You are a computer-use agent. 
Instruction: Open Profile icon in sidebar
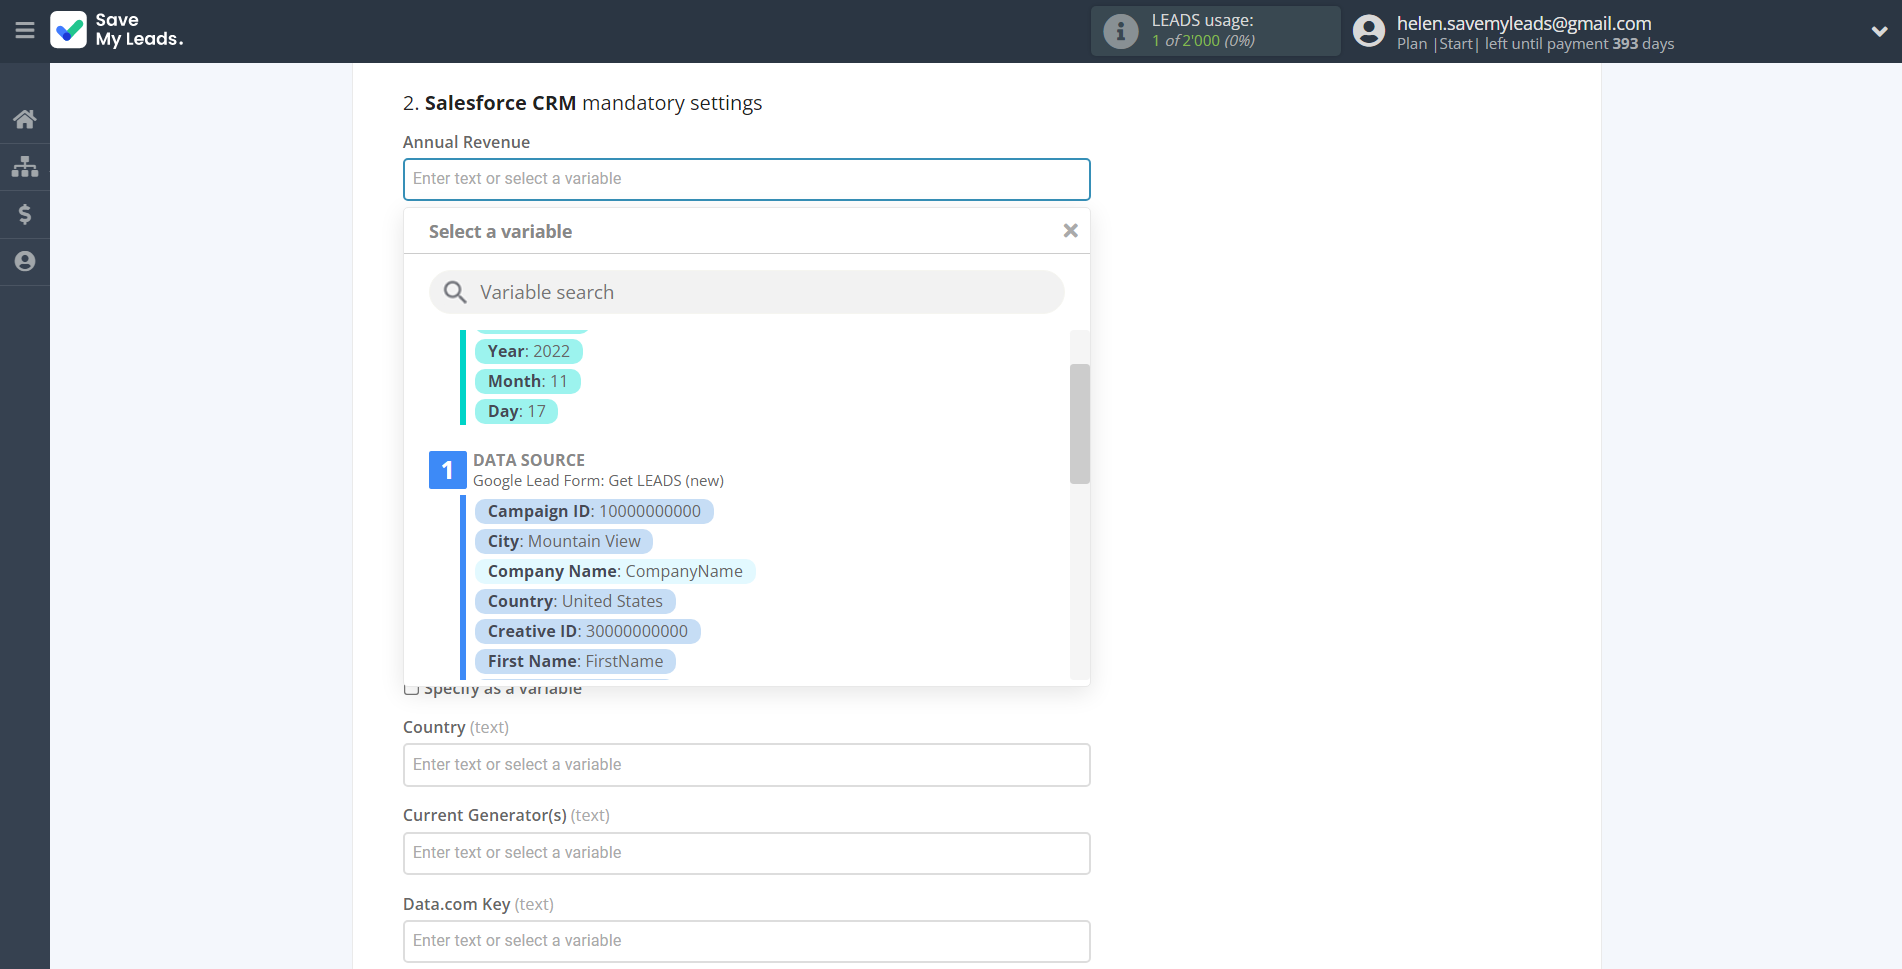[25, 261]
